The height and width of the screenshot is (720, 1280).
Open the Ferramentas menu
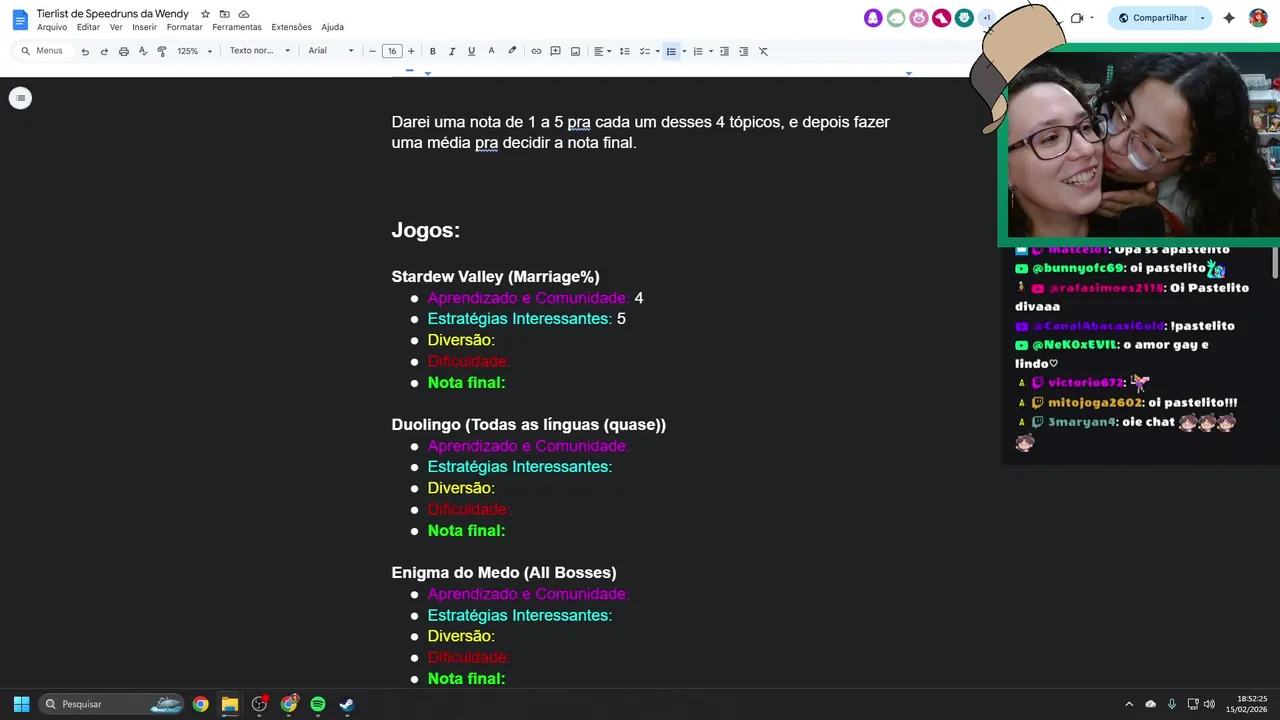pyautogui.click(x=237, y=27)
